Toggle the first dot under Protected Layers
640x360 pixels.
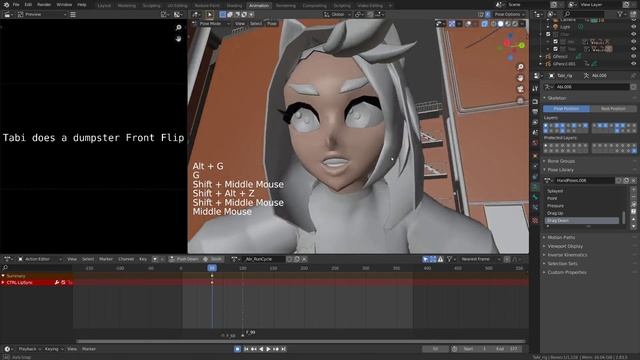(546, 145)
